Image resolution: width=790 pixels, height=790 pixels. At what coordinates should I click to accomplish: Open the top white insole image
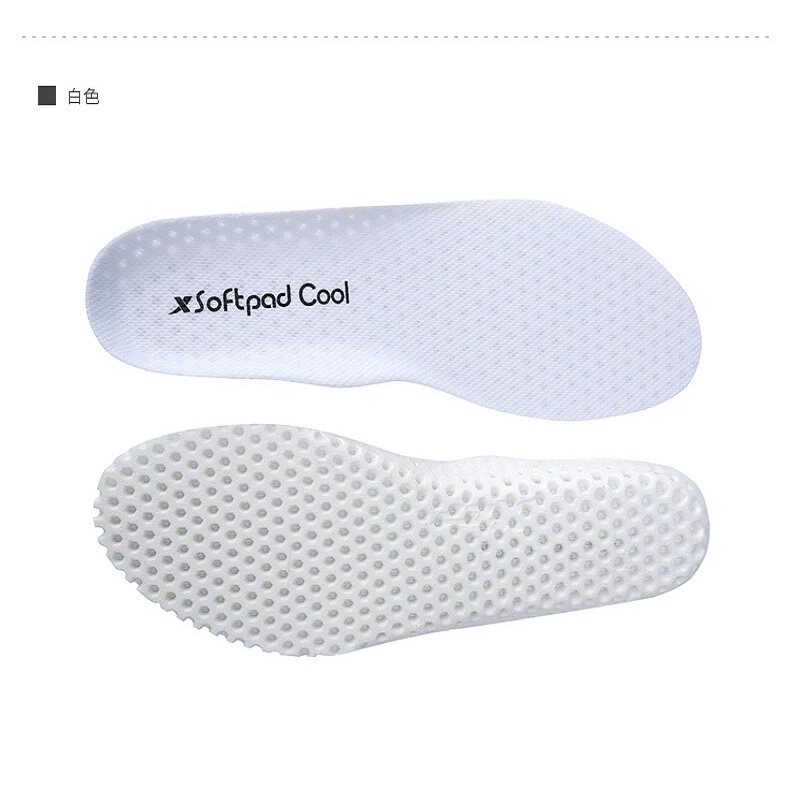point(393,309)
